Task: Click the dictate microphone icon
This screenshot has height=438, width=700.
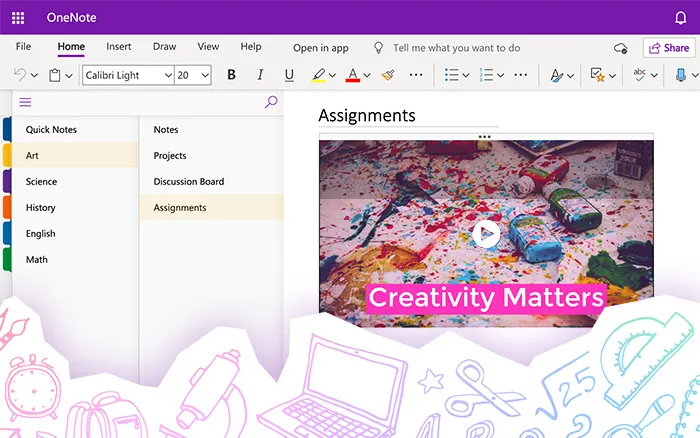Action: [681, 75]
